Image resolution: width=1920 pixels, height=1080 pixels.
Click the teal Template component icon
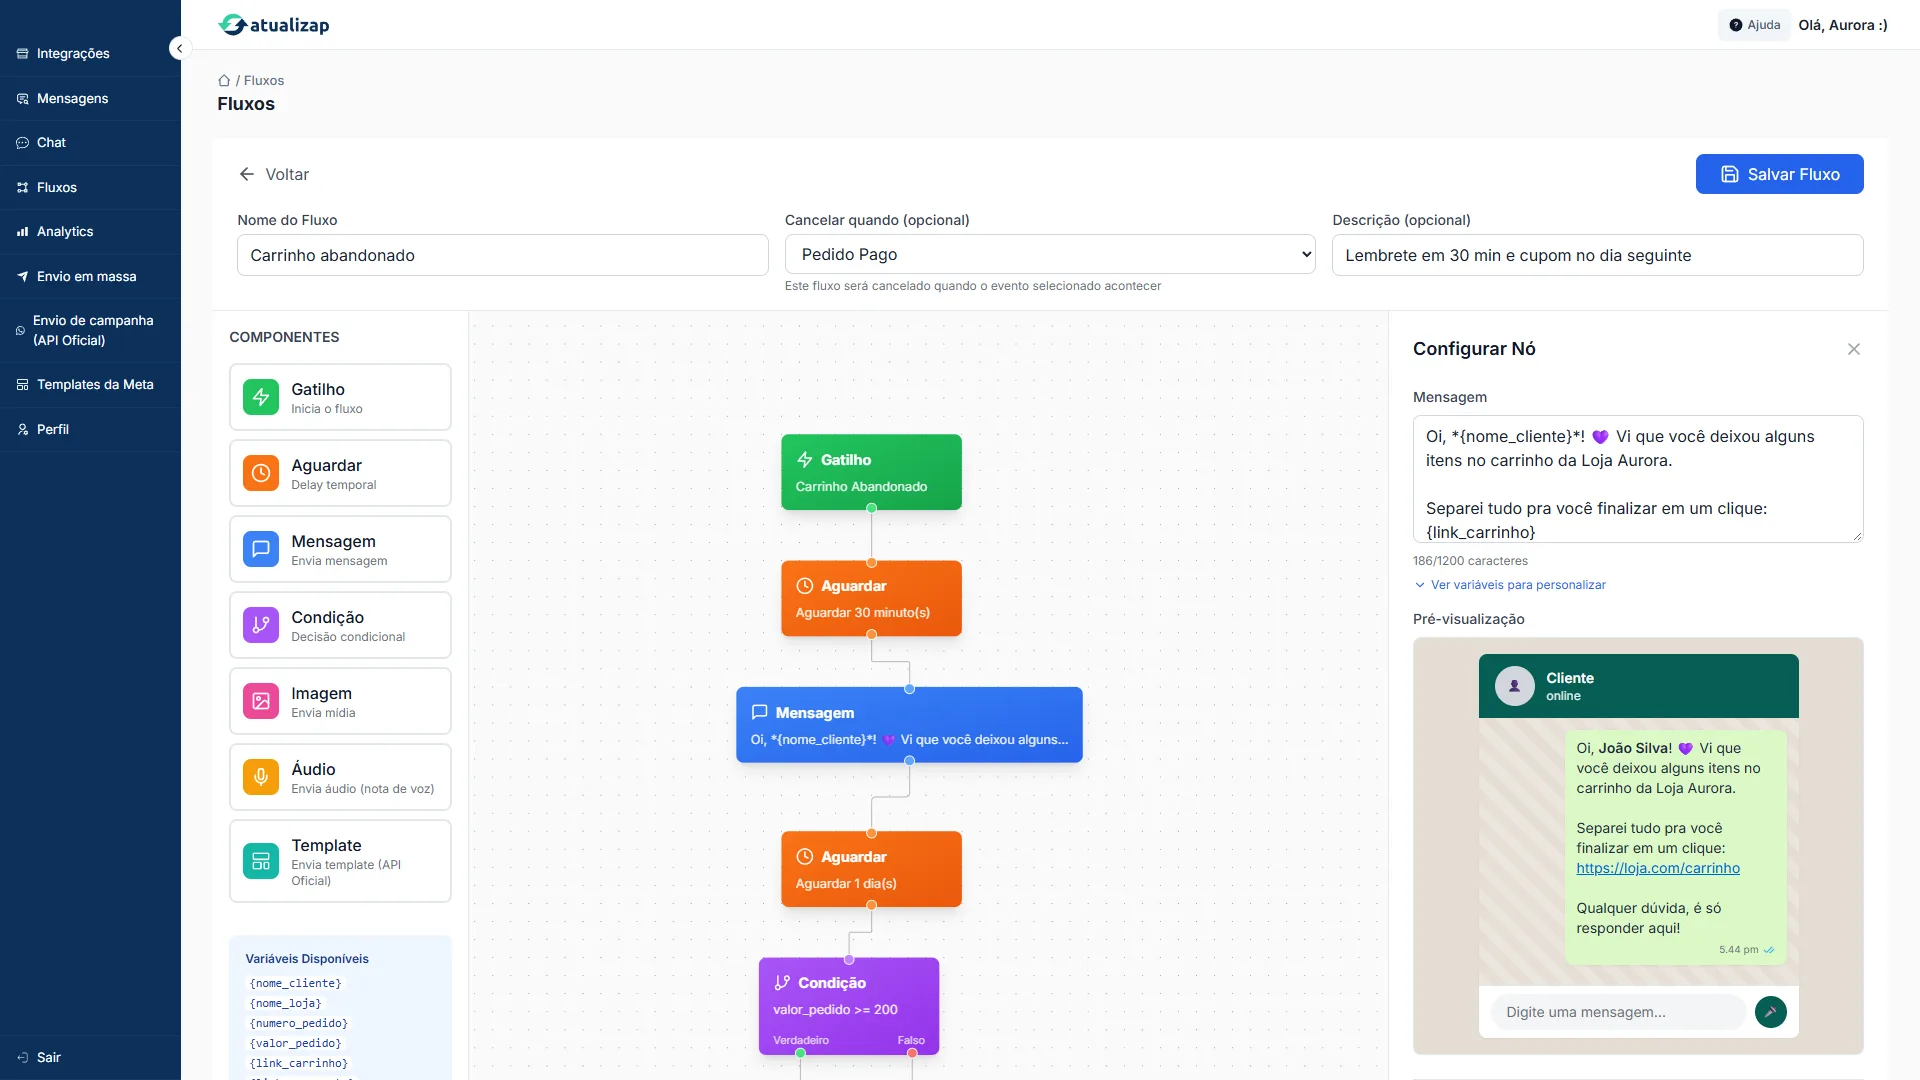pos(261,861)
